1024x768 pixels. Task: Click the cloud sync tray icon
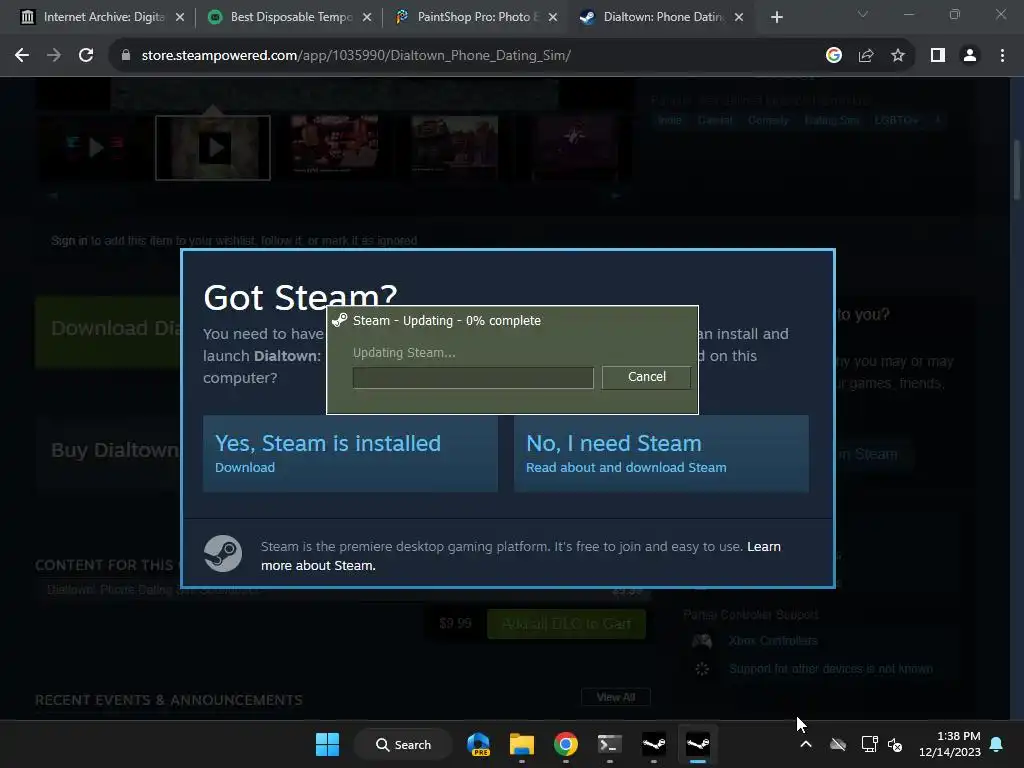click(838, 744)
